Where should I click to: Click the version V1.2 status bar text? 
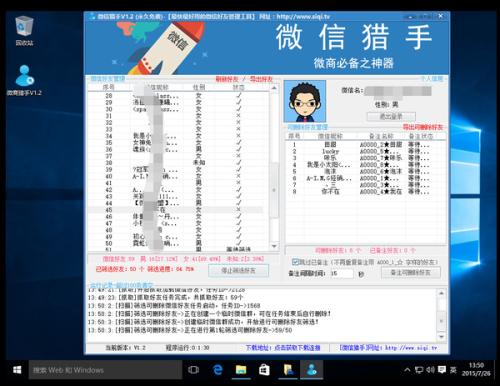click(x=126, y=348)
